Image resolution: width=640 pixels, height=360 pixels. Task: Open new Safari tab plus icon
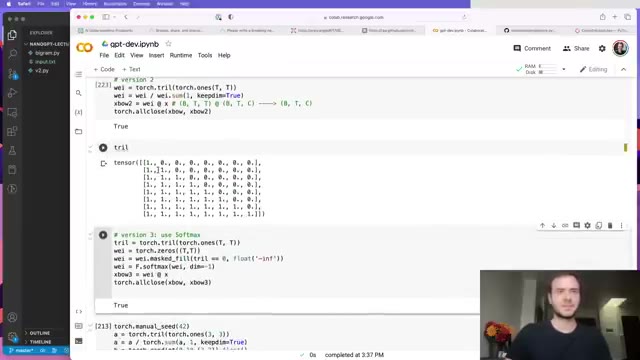[x=615, y=17]
